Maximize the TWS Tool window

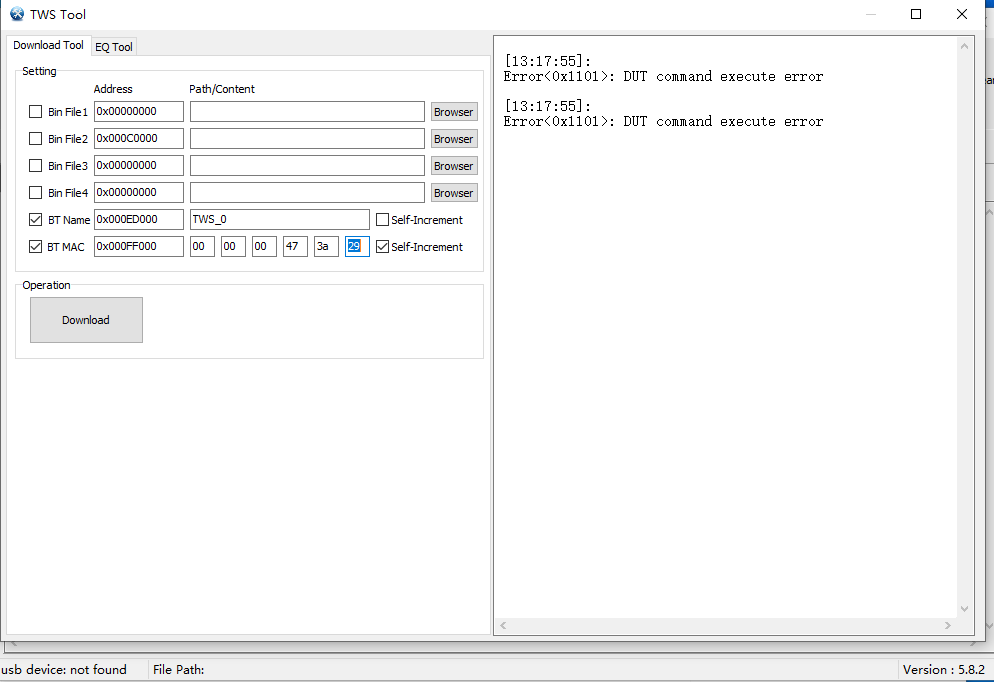916,15
